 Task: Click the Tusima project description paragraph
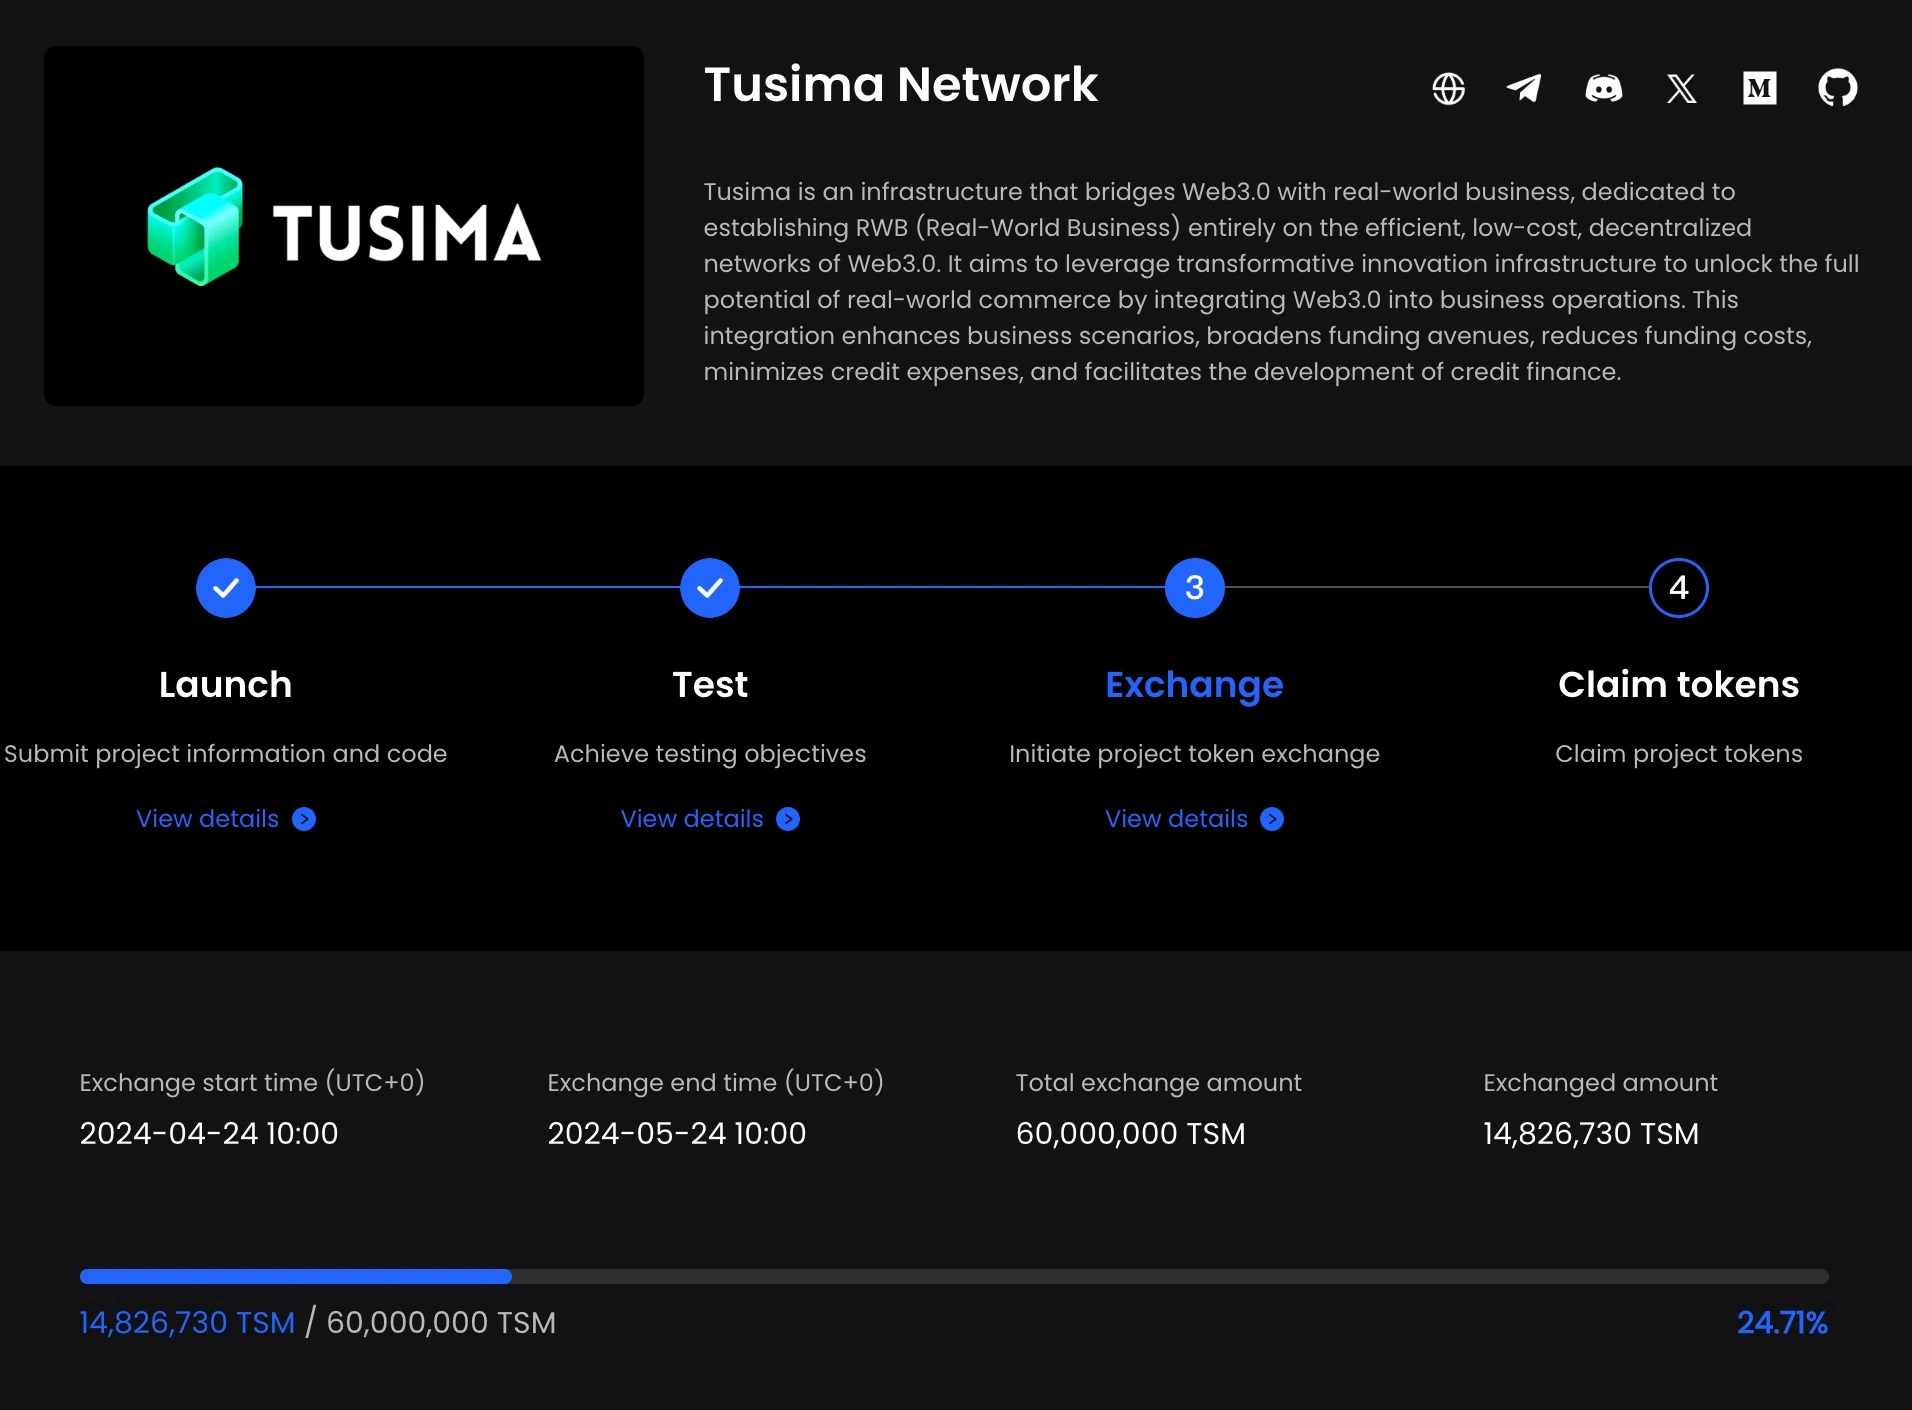(1281, 282)
